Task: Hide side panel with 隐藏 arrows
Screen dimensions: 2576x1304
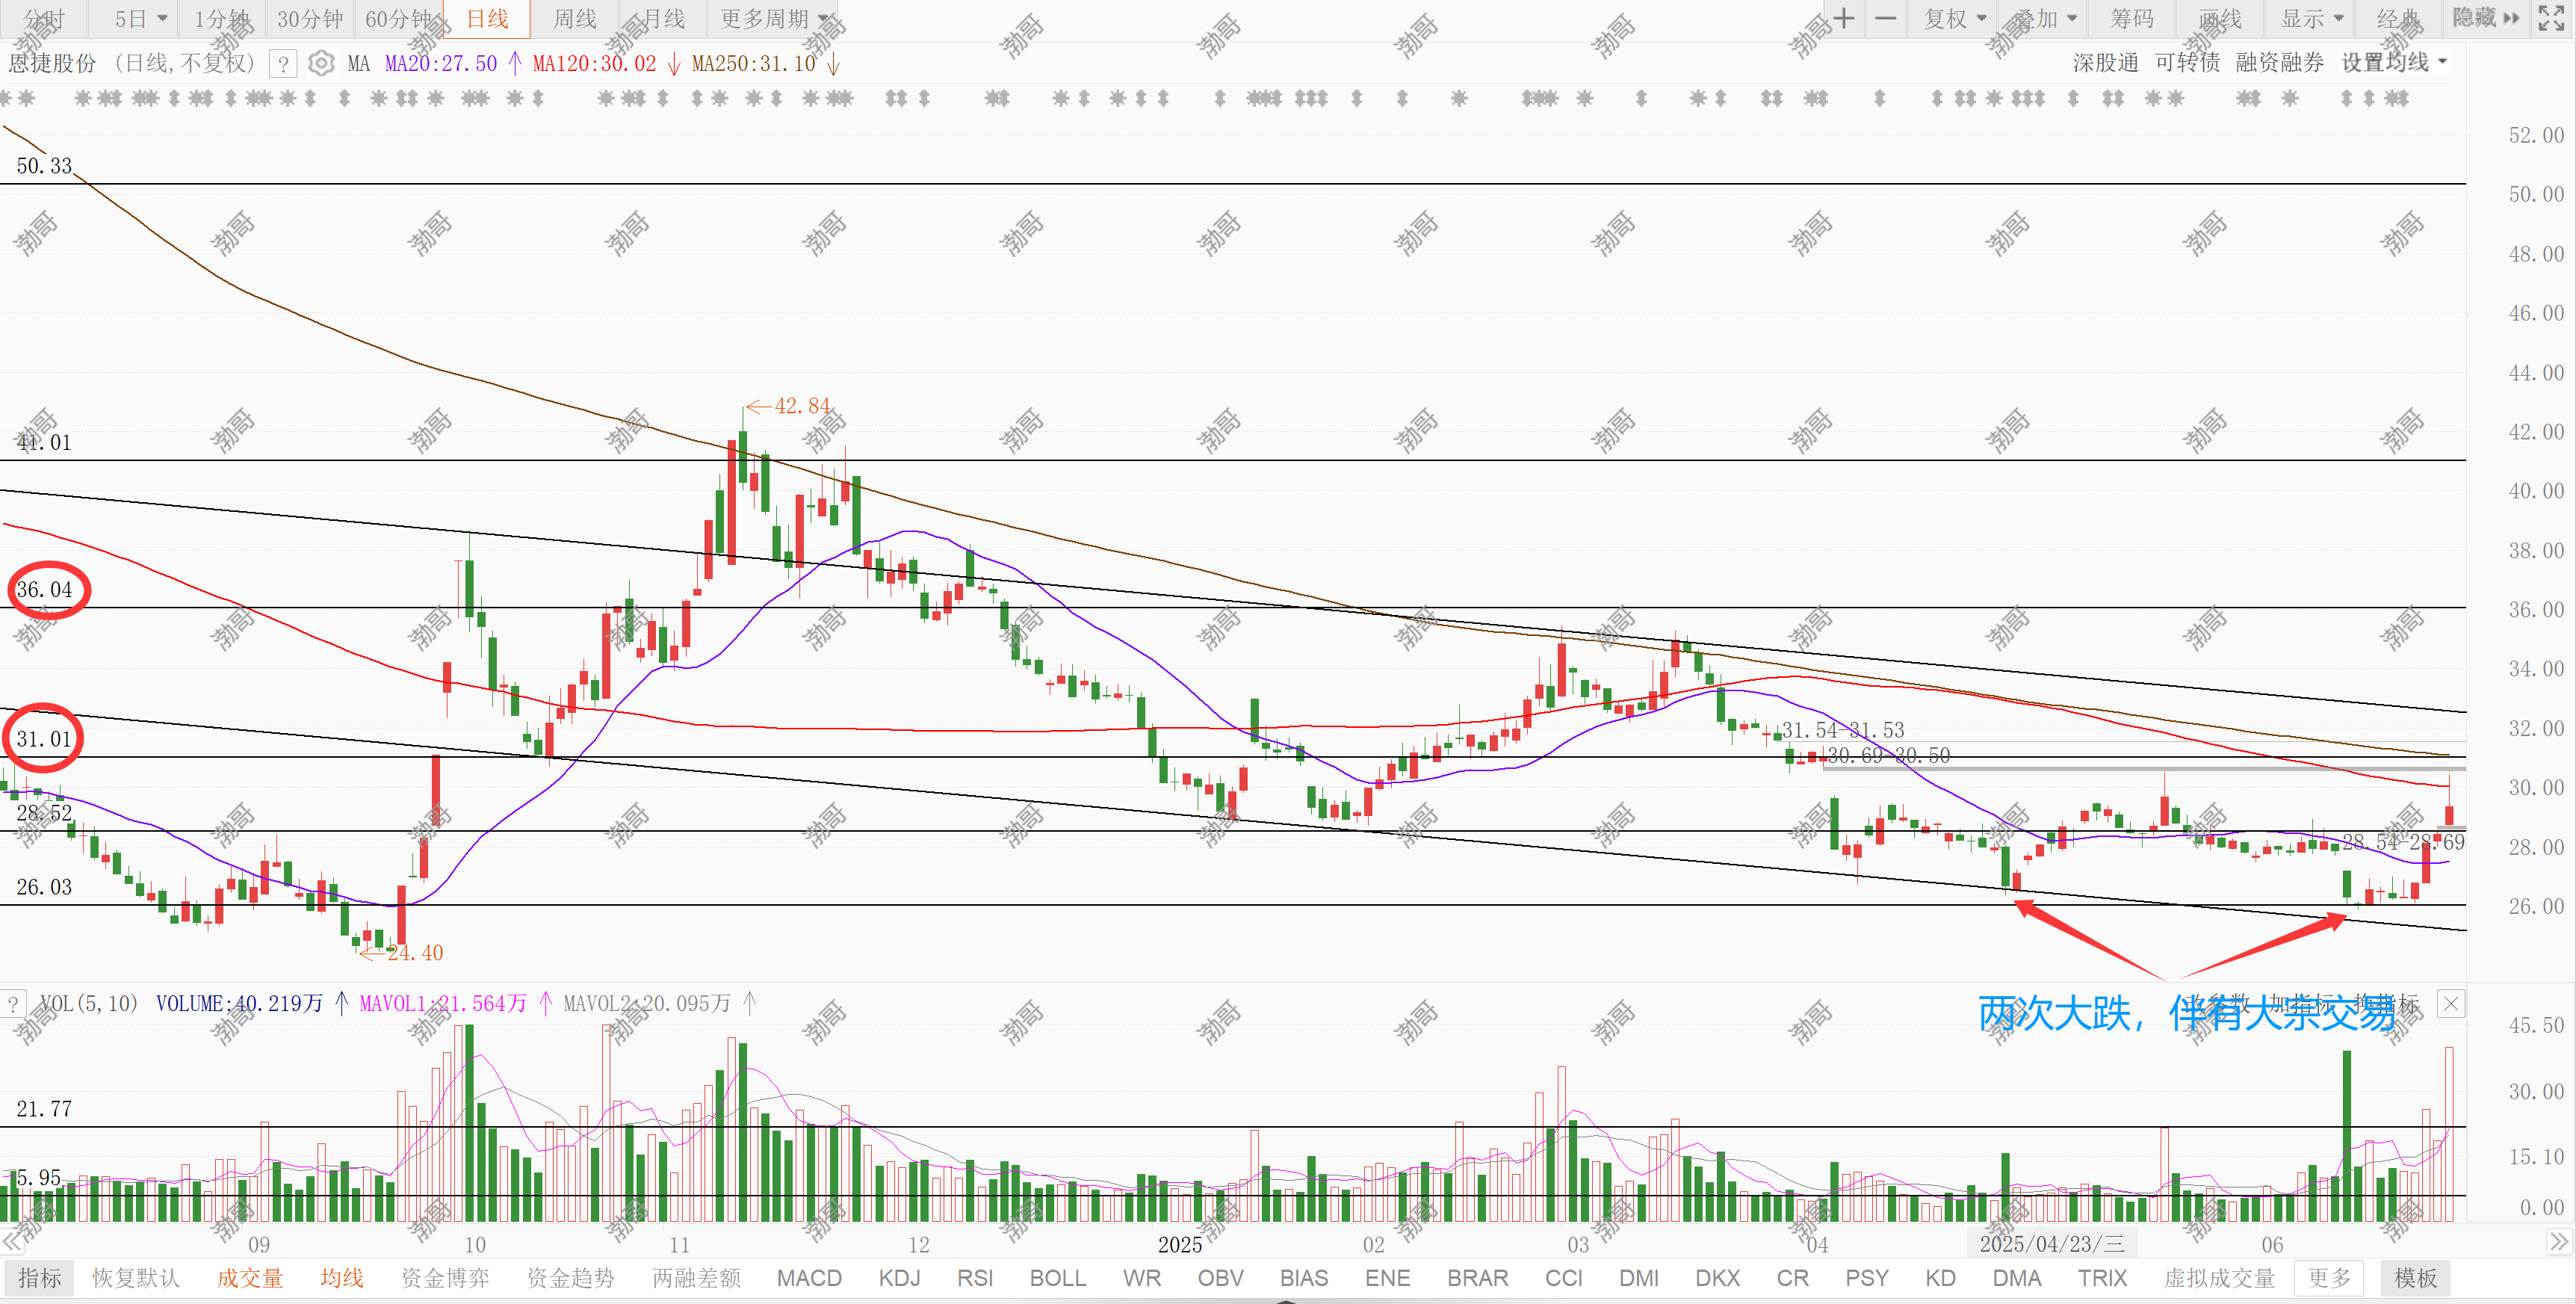Action: point(2486,18)
